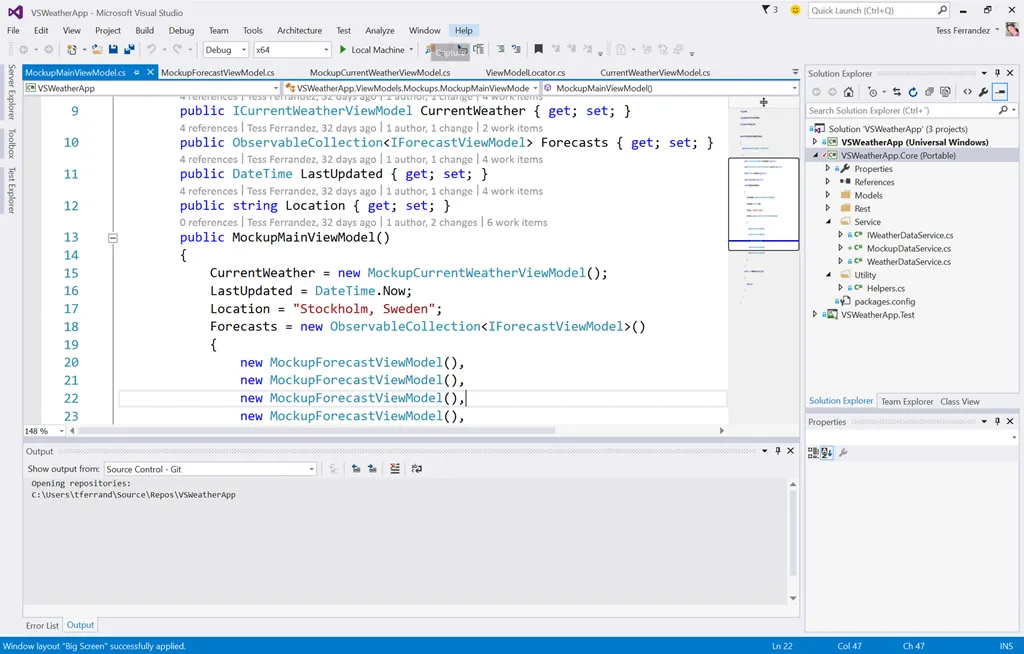Click Go to Next Message icon in Output

click(x=372, y=468)
